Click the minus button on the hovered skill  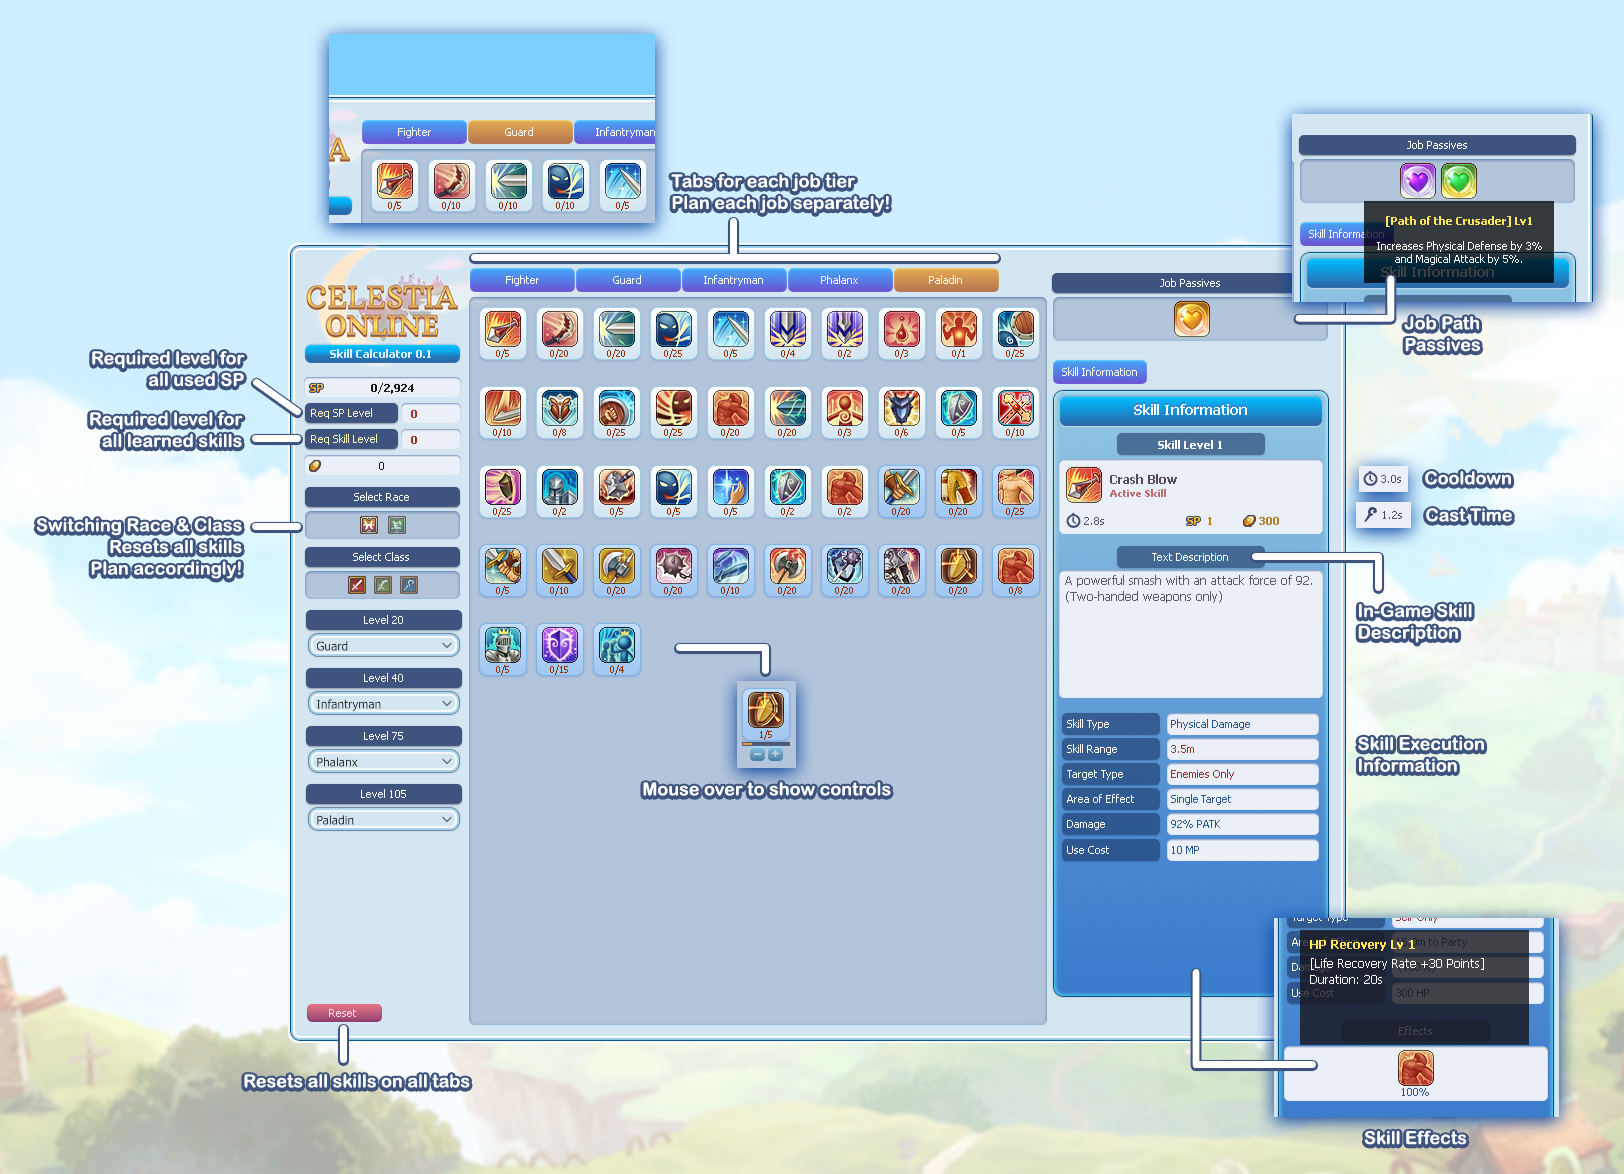point(757,755)
